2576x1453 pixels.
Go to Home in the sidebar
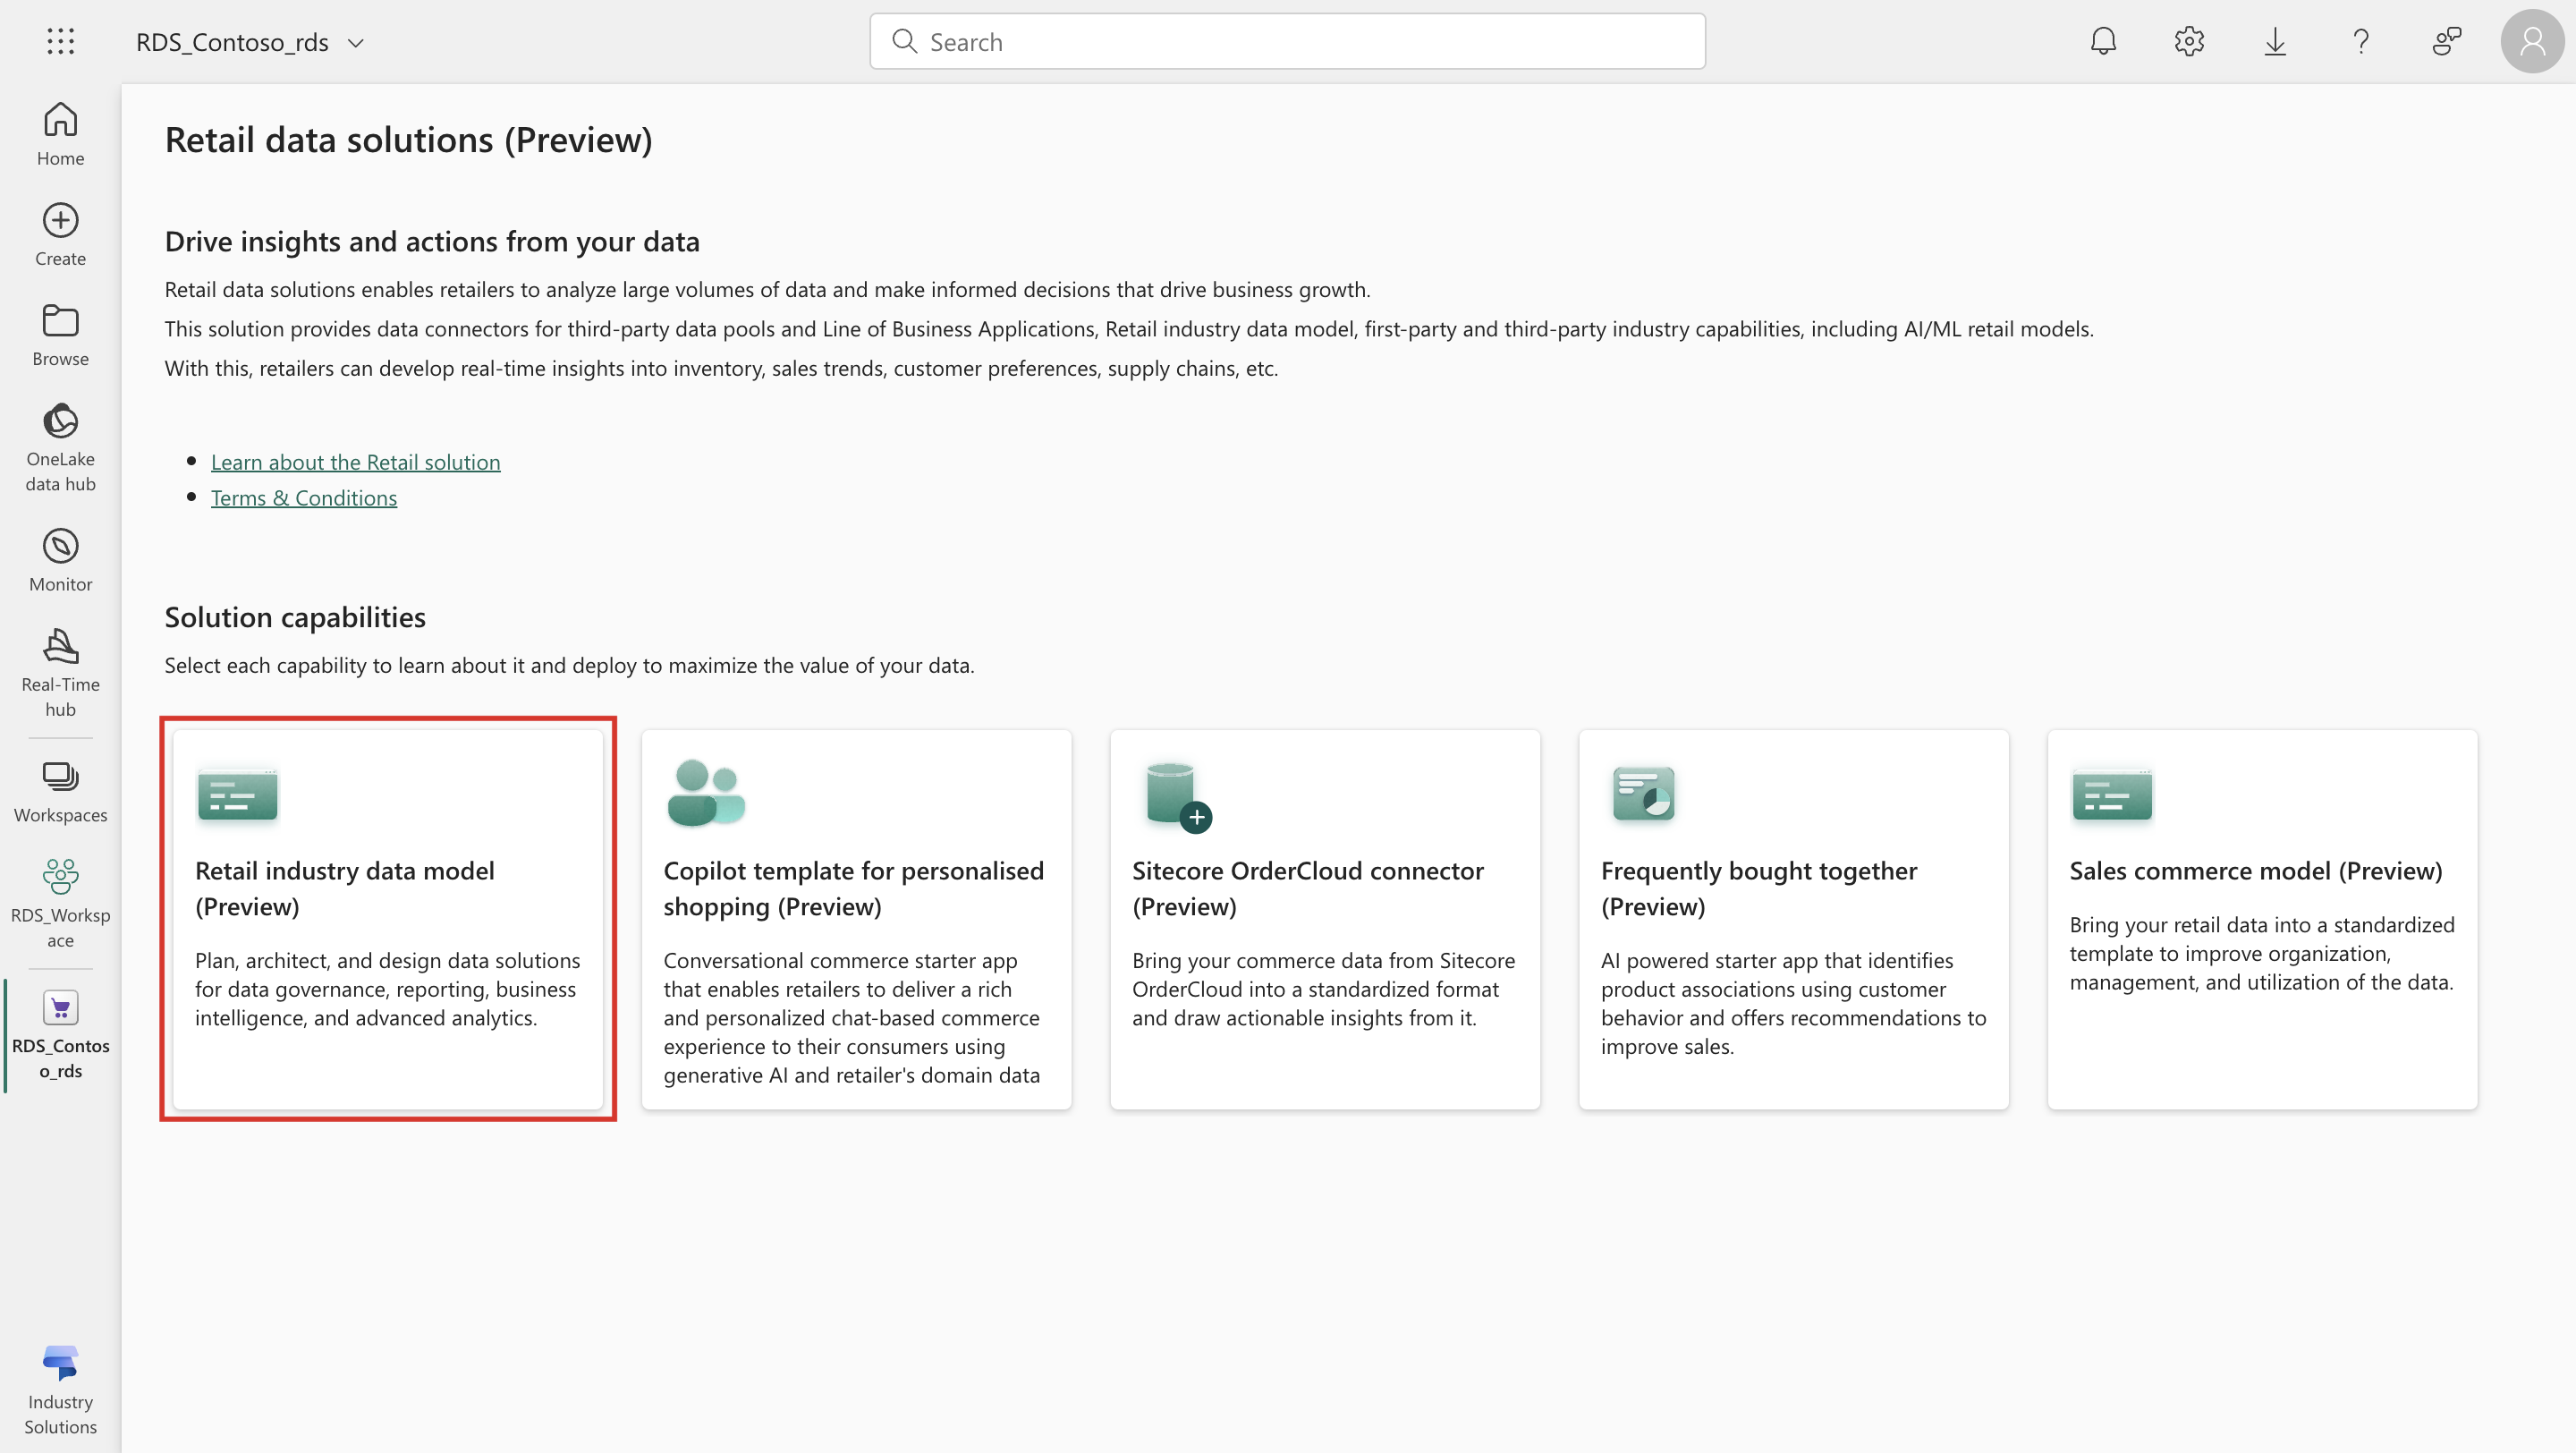pyautogui.click(x=60, y=135)
